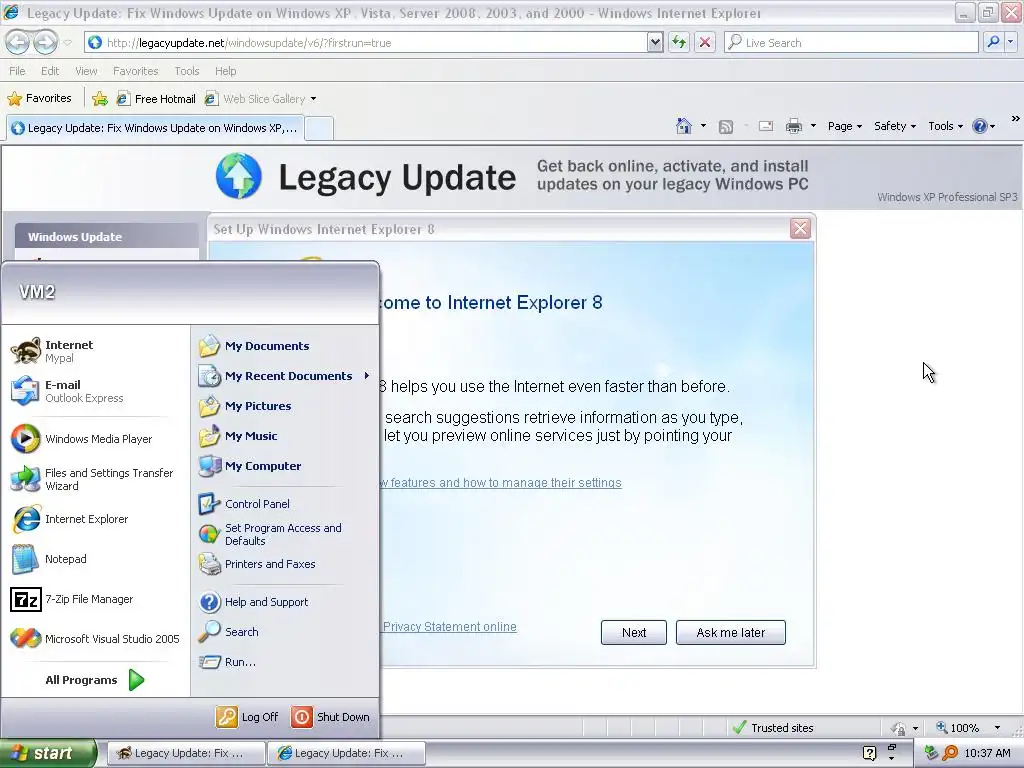The image size is (1024, 768).
Task: Open a new blank tab
Action: tap(319, 128)
